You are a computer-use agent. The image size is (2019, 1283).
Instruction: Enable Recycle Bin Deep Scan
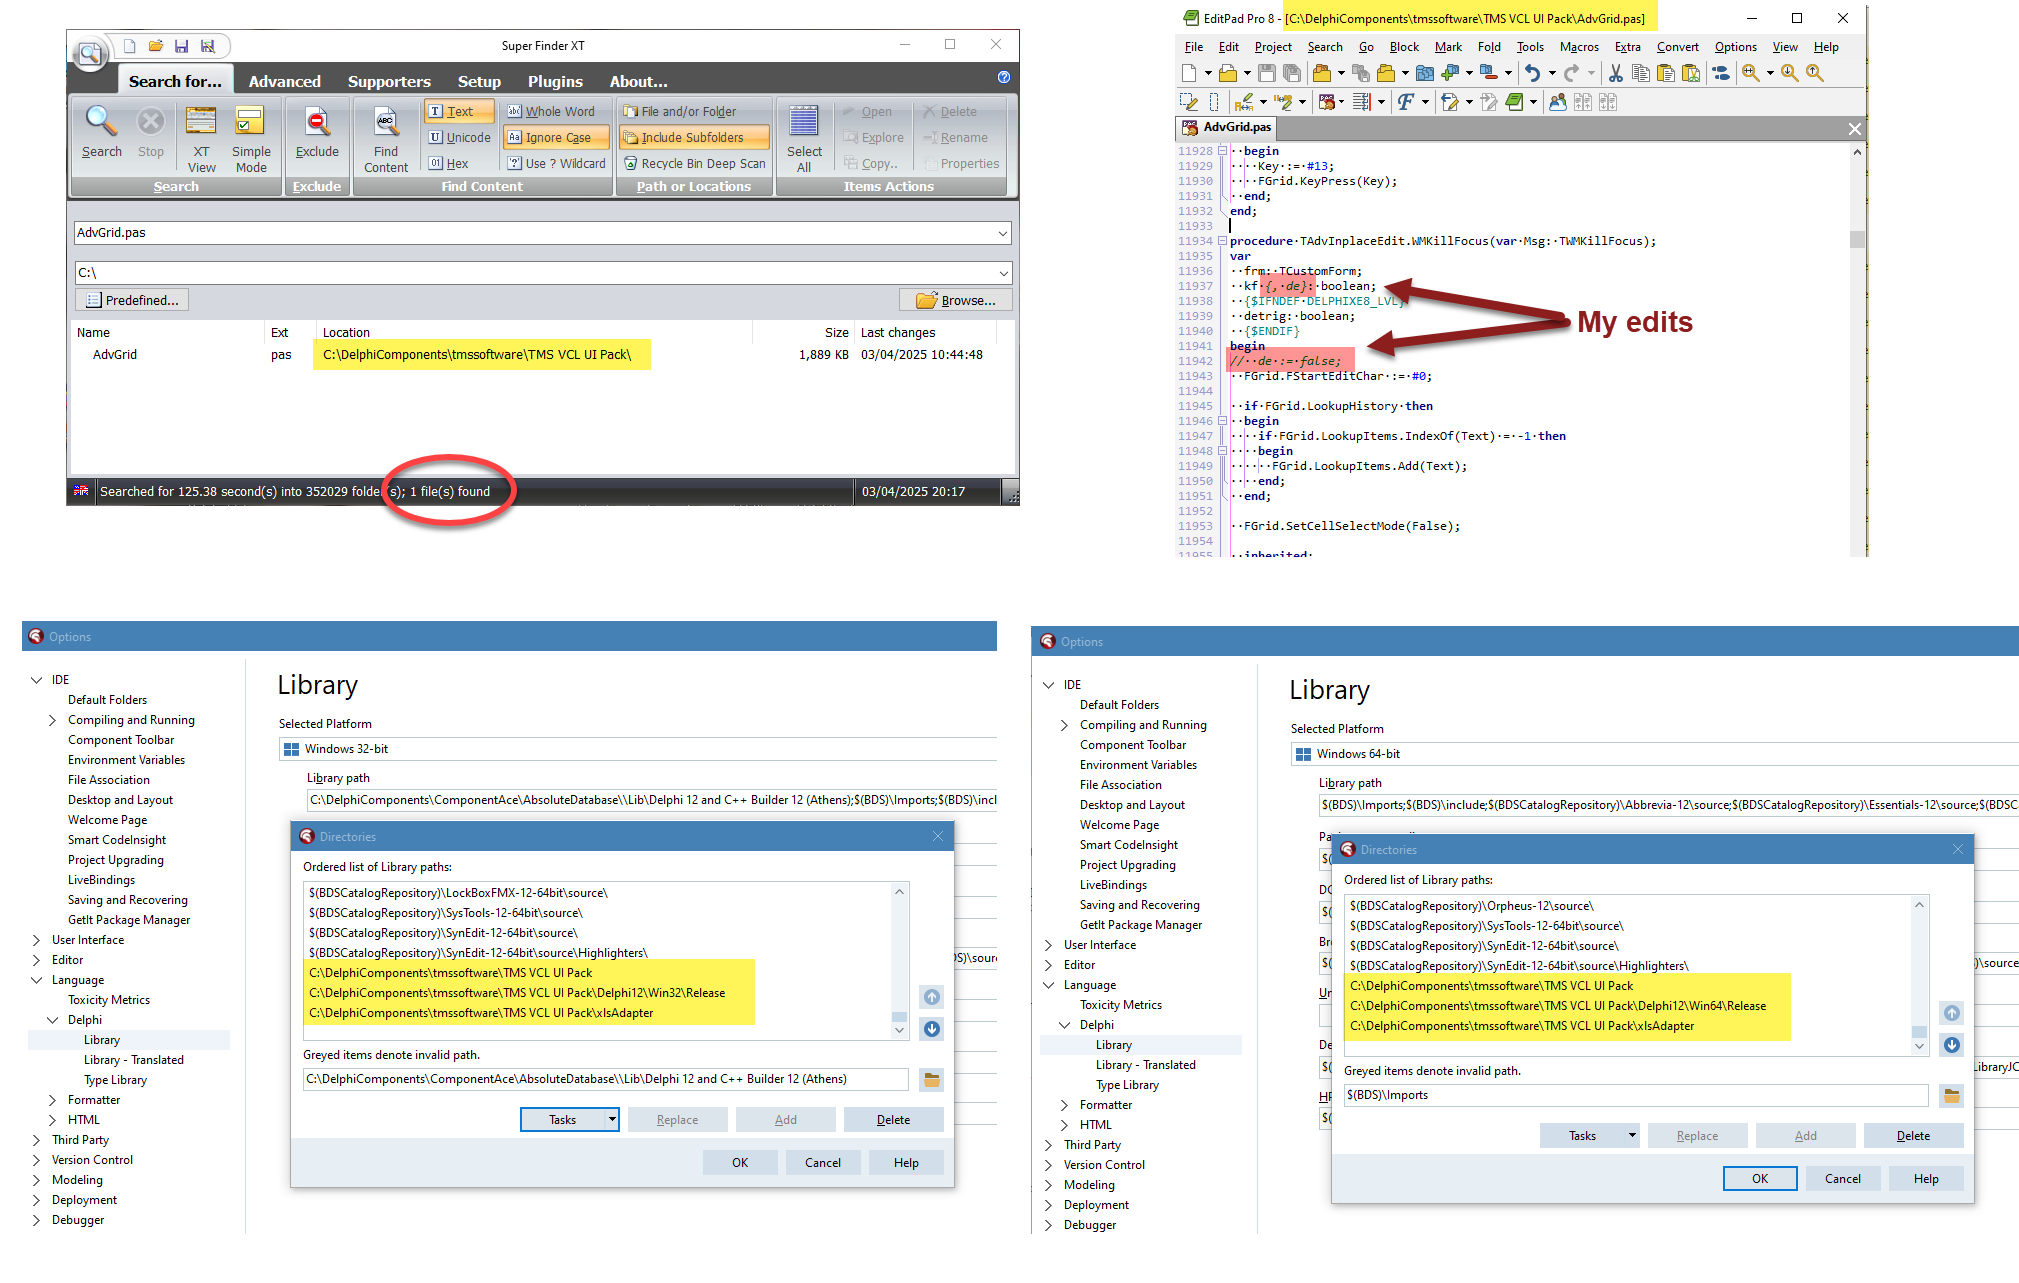pyautogui.click(x=694, y=163)
